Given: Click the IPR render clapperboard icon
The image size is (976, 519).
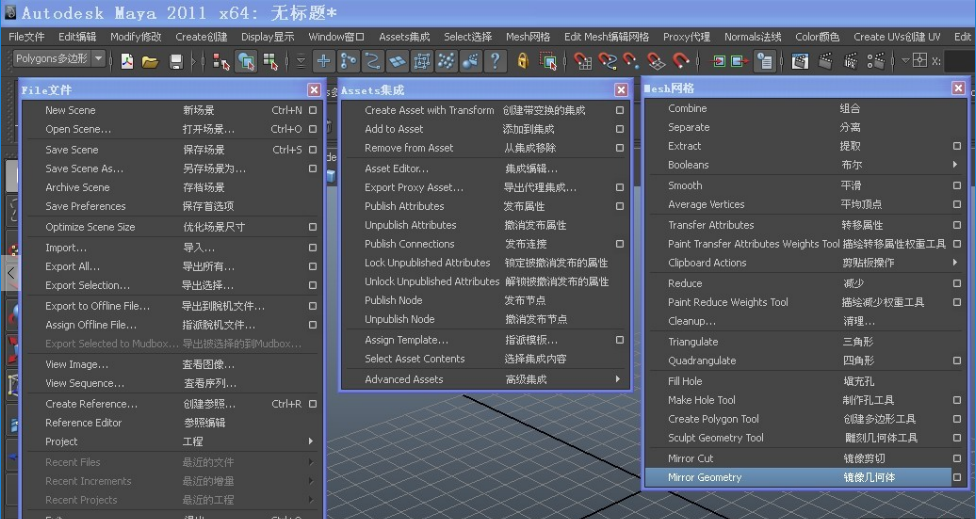Looking at the screenshot, I should [850, 61].
